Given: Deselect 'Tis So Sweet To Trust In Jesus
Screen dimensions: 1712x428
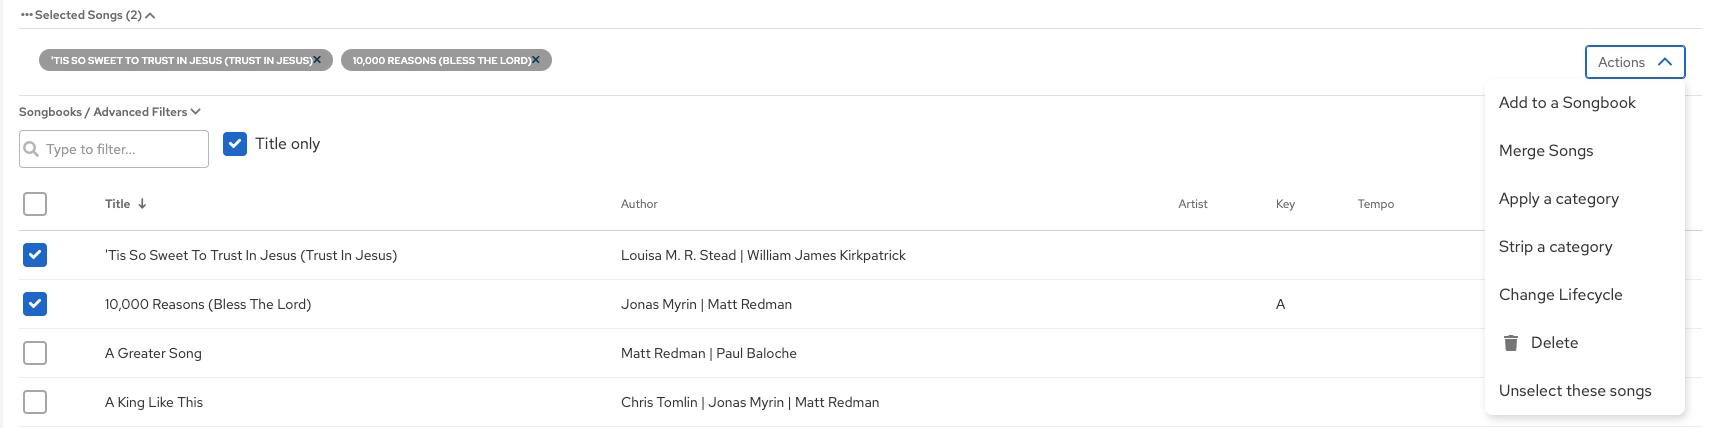Looking at the screenshot, I should click(x=35, y=255).
